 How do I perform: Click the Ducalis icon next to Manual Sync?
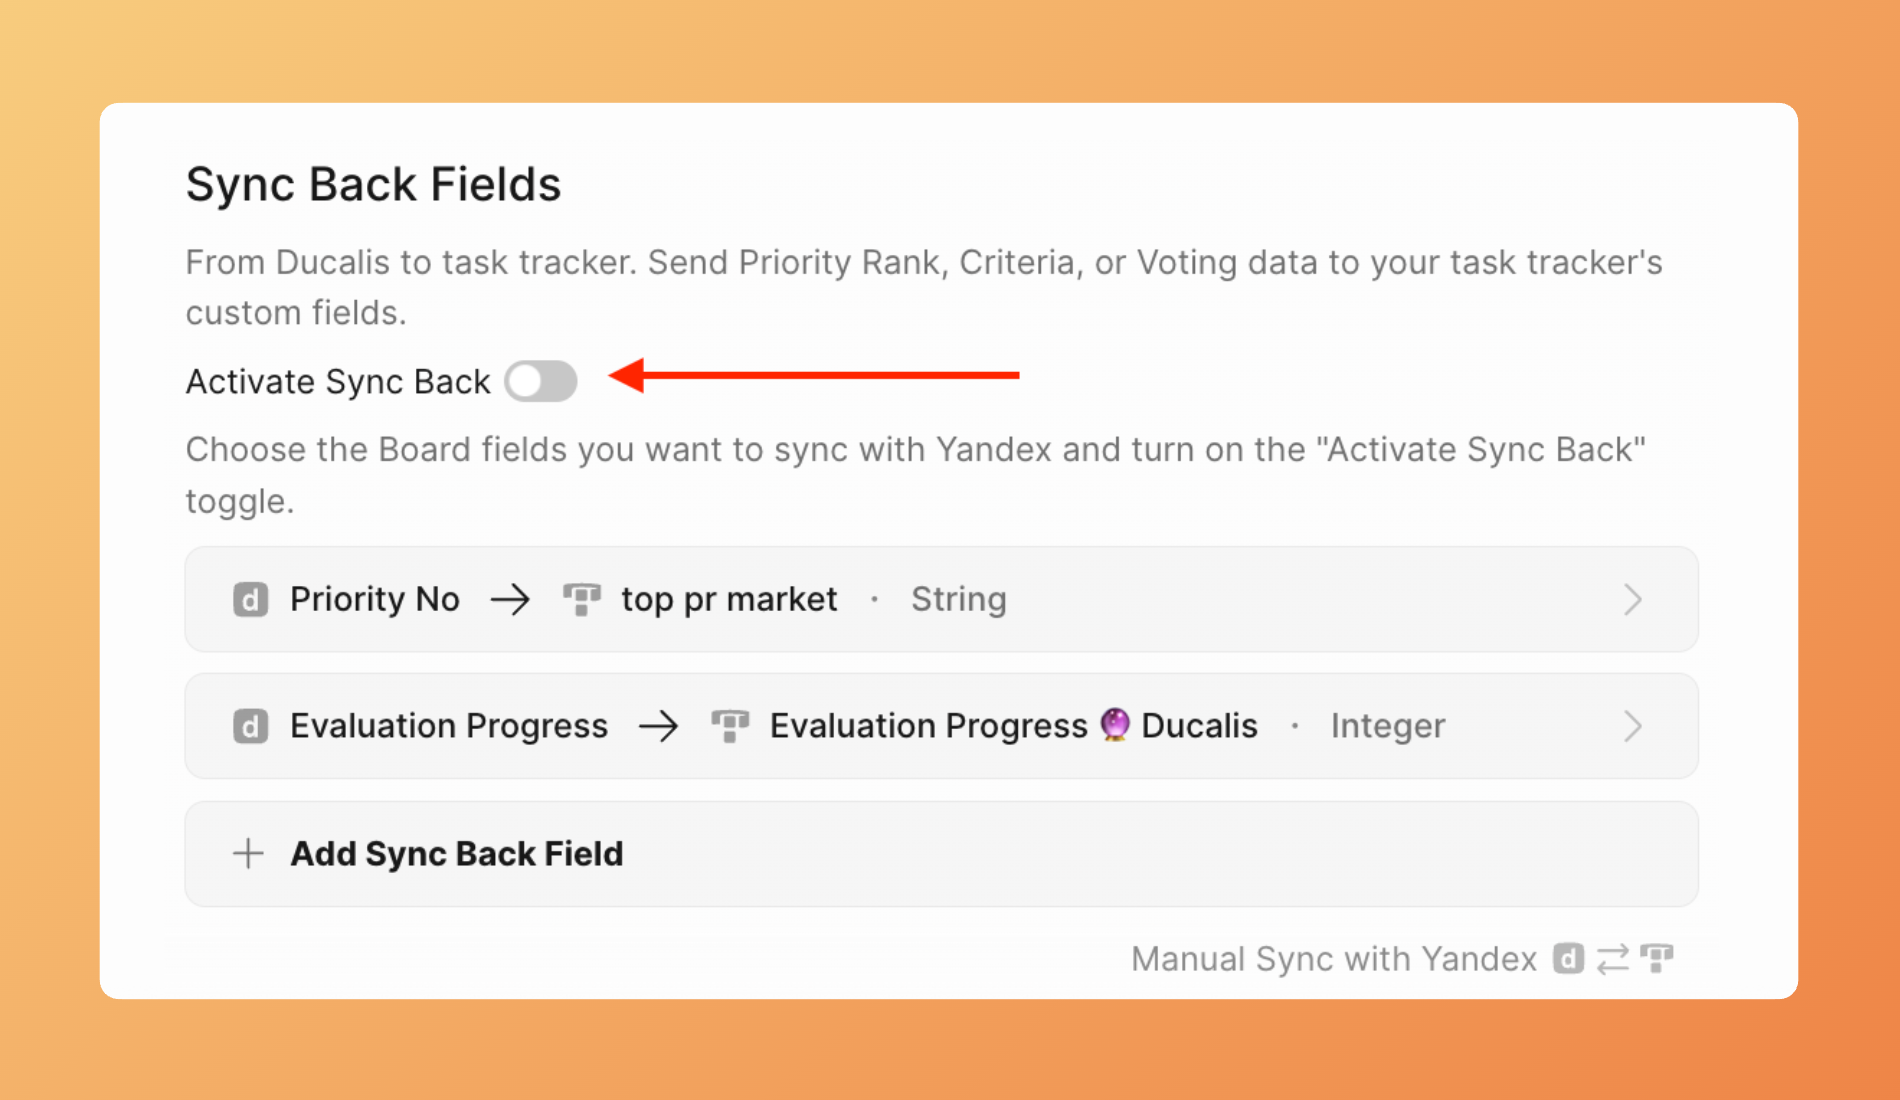pos(1568,959)
